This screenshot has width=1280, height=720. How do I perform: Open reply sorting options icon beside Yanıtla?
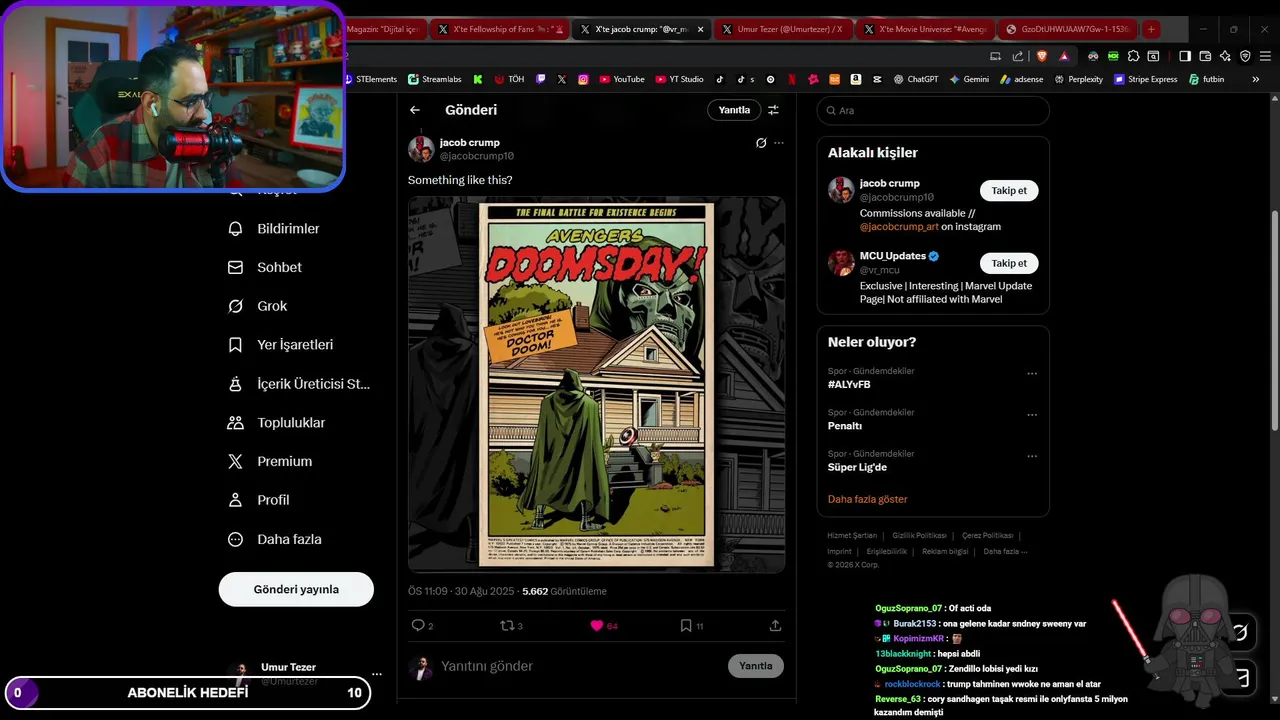click(773, 110)
